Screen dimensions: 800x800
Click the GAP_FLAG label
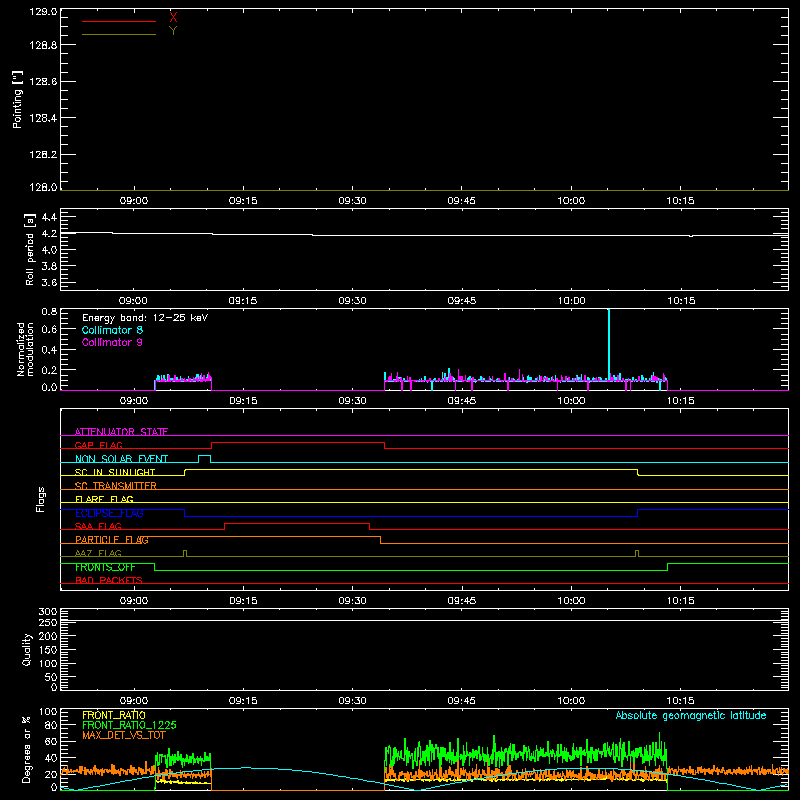tap(98, 445)
